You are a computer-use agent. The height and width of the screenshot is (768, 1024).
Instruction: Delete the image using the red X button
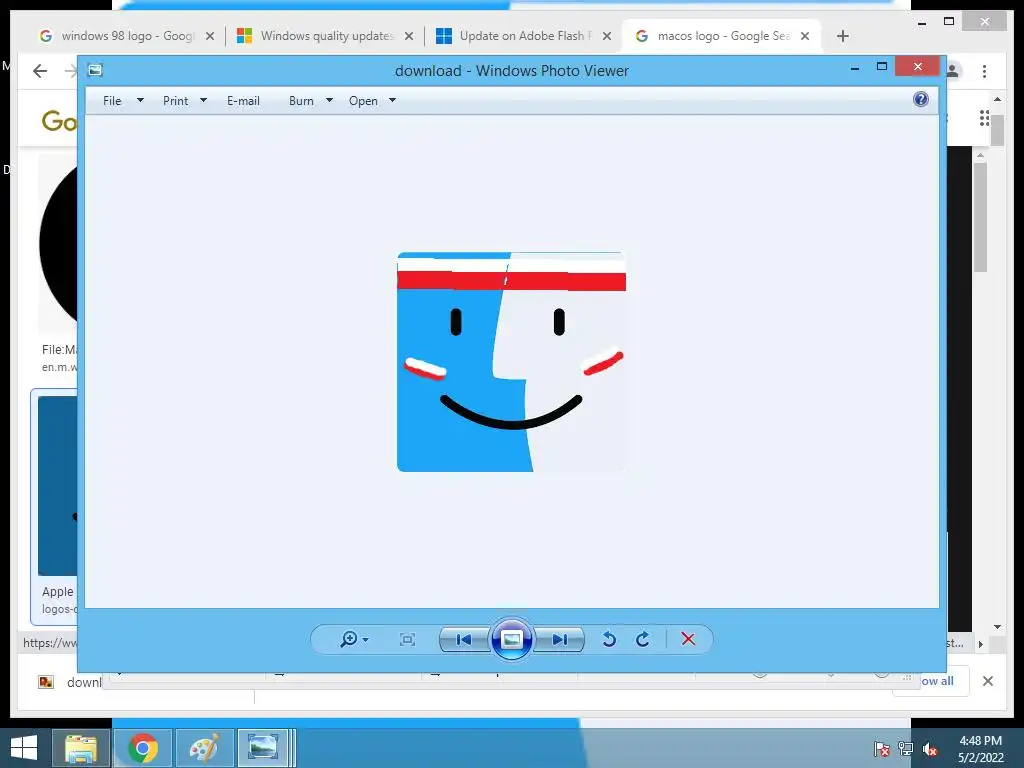click(x=688, y=639)
